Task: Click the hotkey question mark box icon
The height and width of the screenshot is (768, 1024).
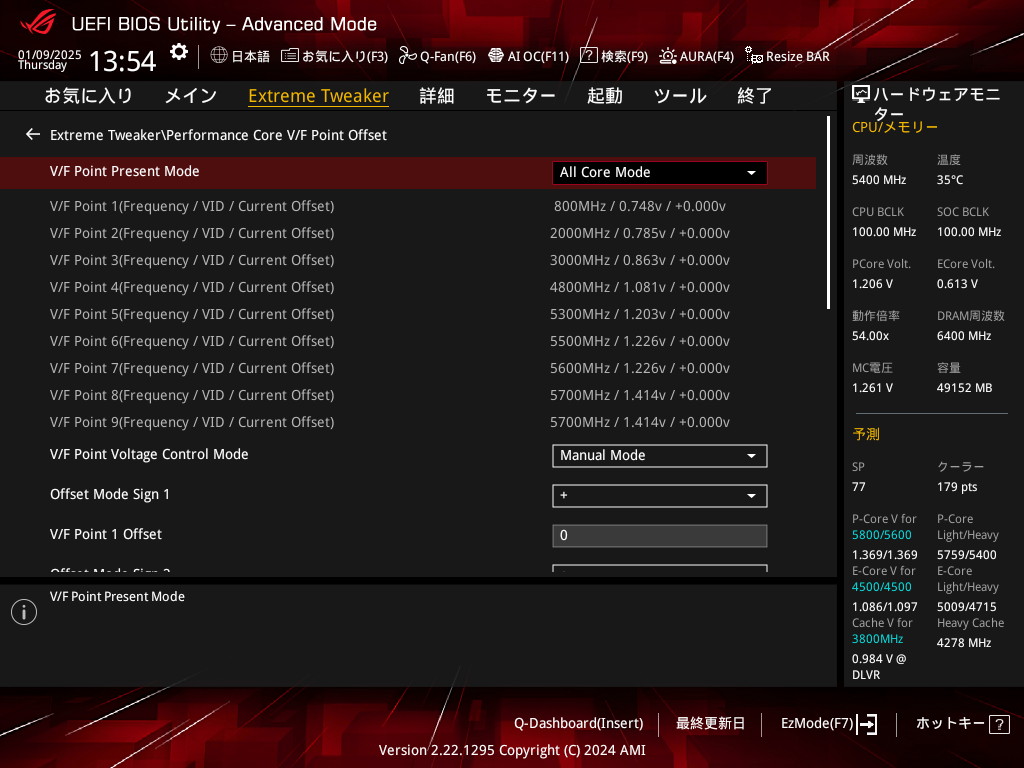Action: pyautogui.click(x=999, y=724)
